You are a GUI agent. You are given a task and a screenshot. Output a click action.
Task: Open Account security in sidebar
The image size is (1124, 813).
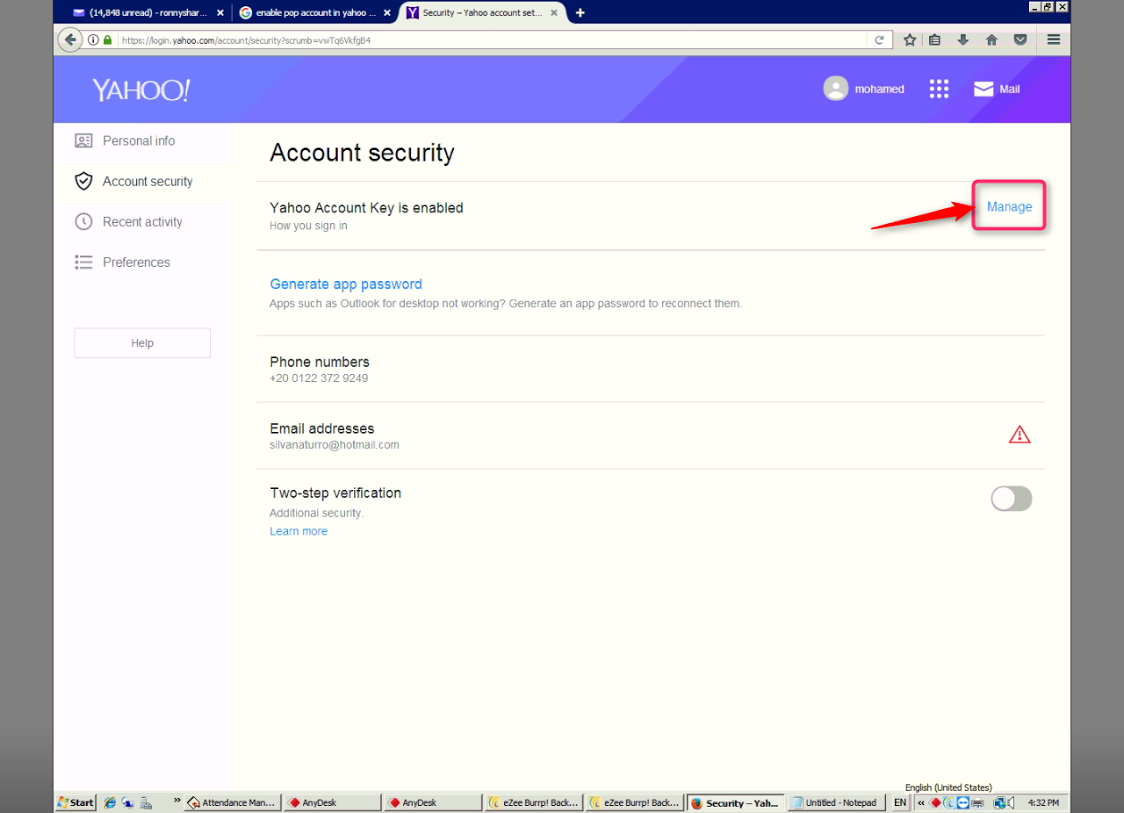(147, 181)
